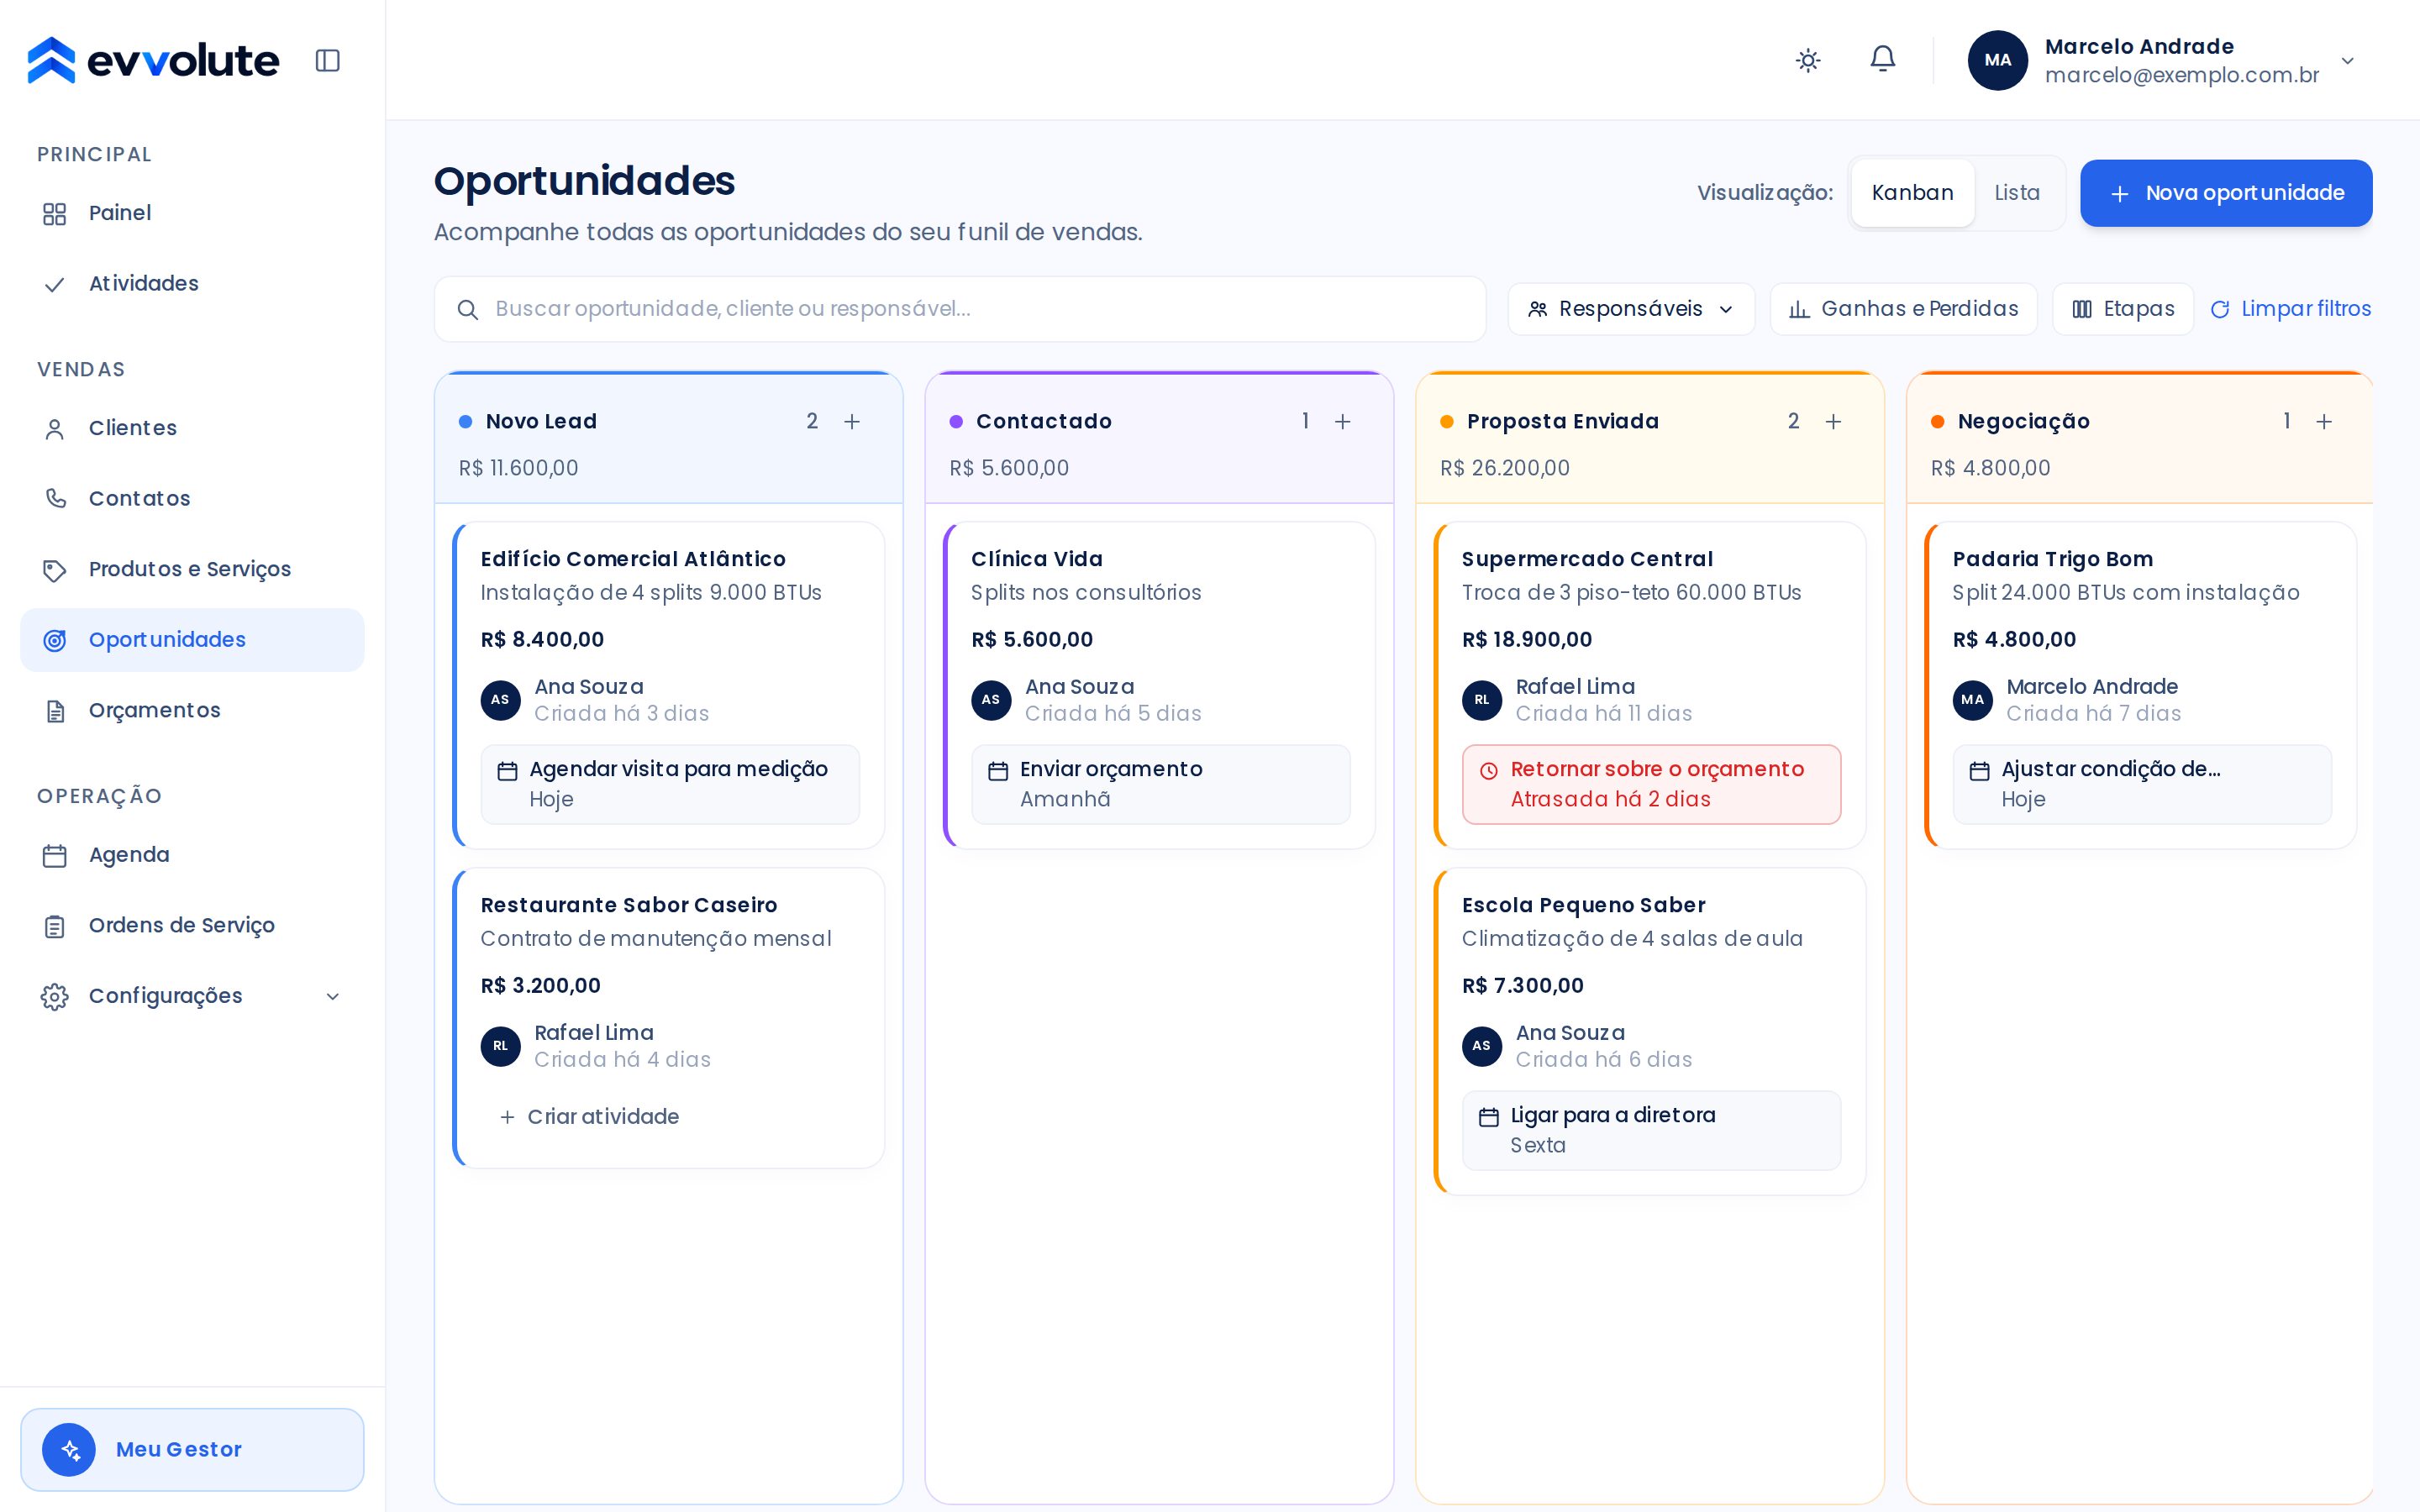
Task: Go to Painel in sidebar
Action: click(x=192, y=213)
